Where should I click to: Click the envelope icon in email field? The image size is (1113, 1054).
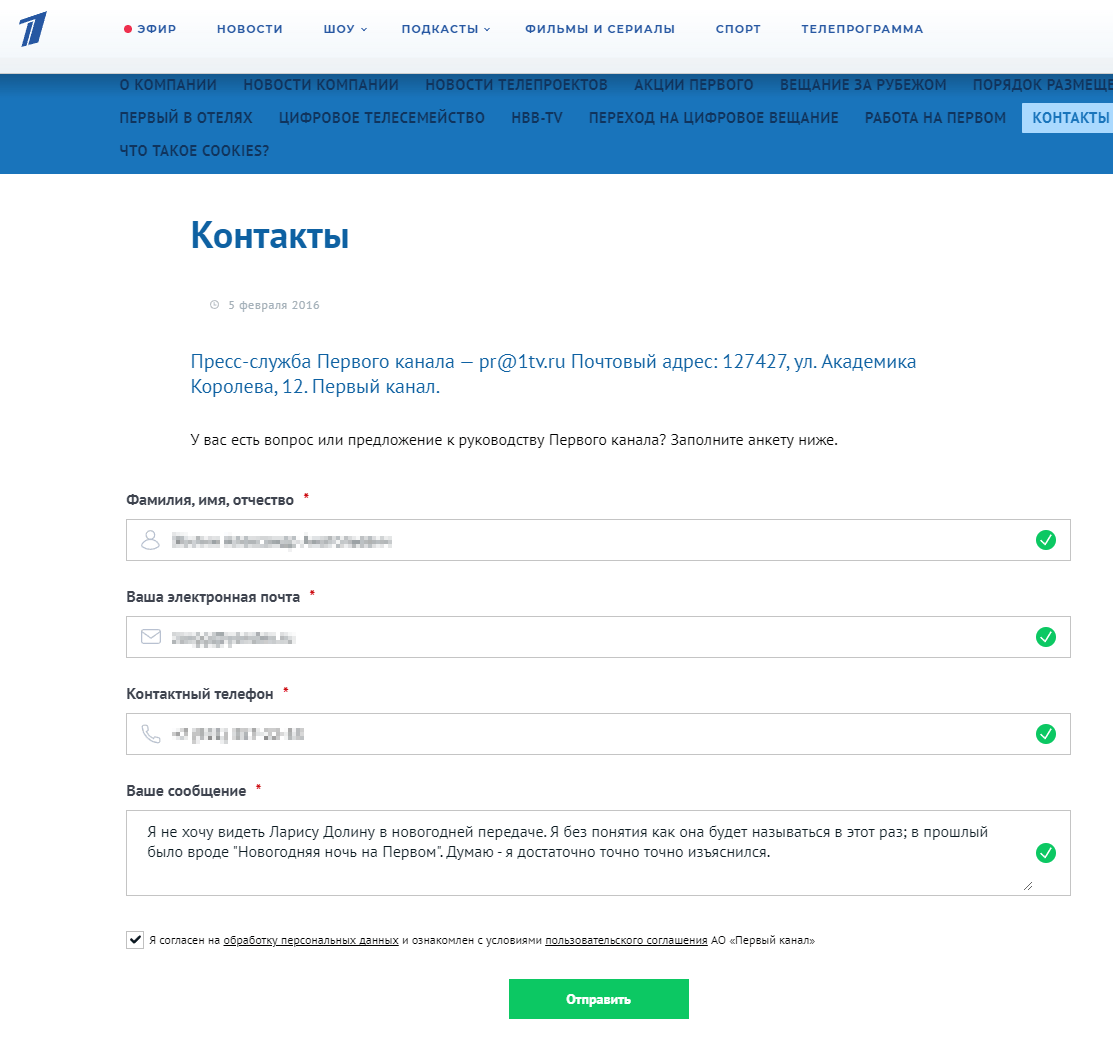pyautogui.click(x=150, y=637)
